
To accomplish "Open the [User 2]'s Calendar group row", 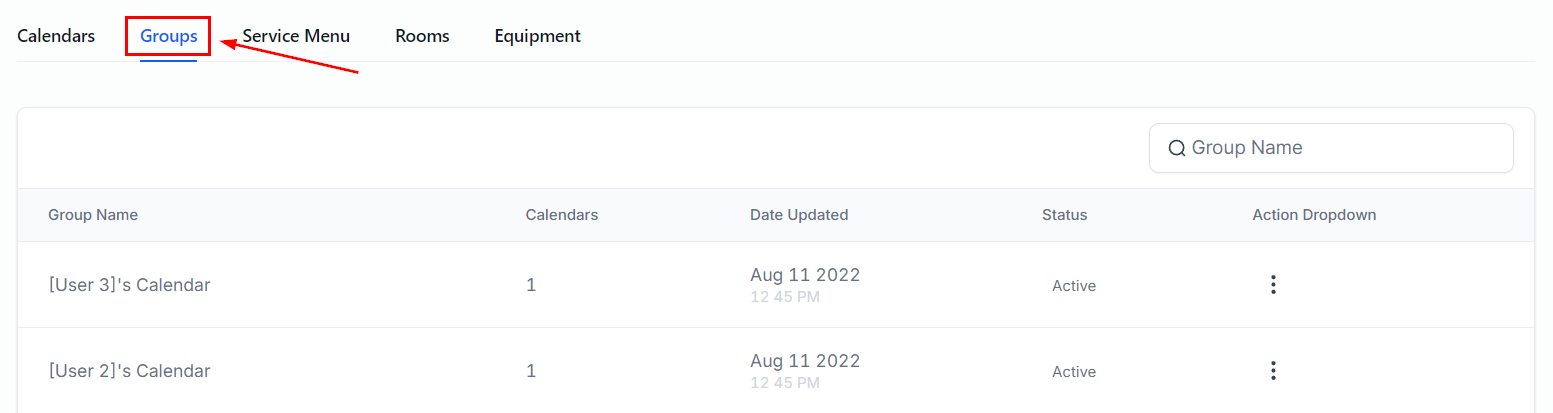I will pyautogui.click(x=130, y=371).
